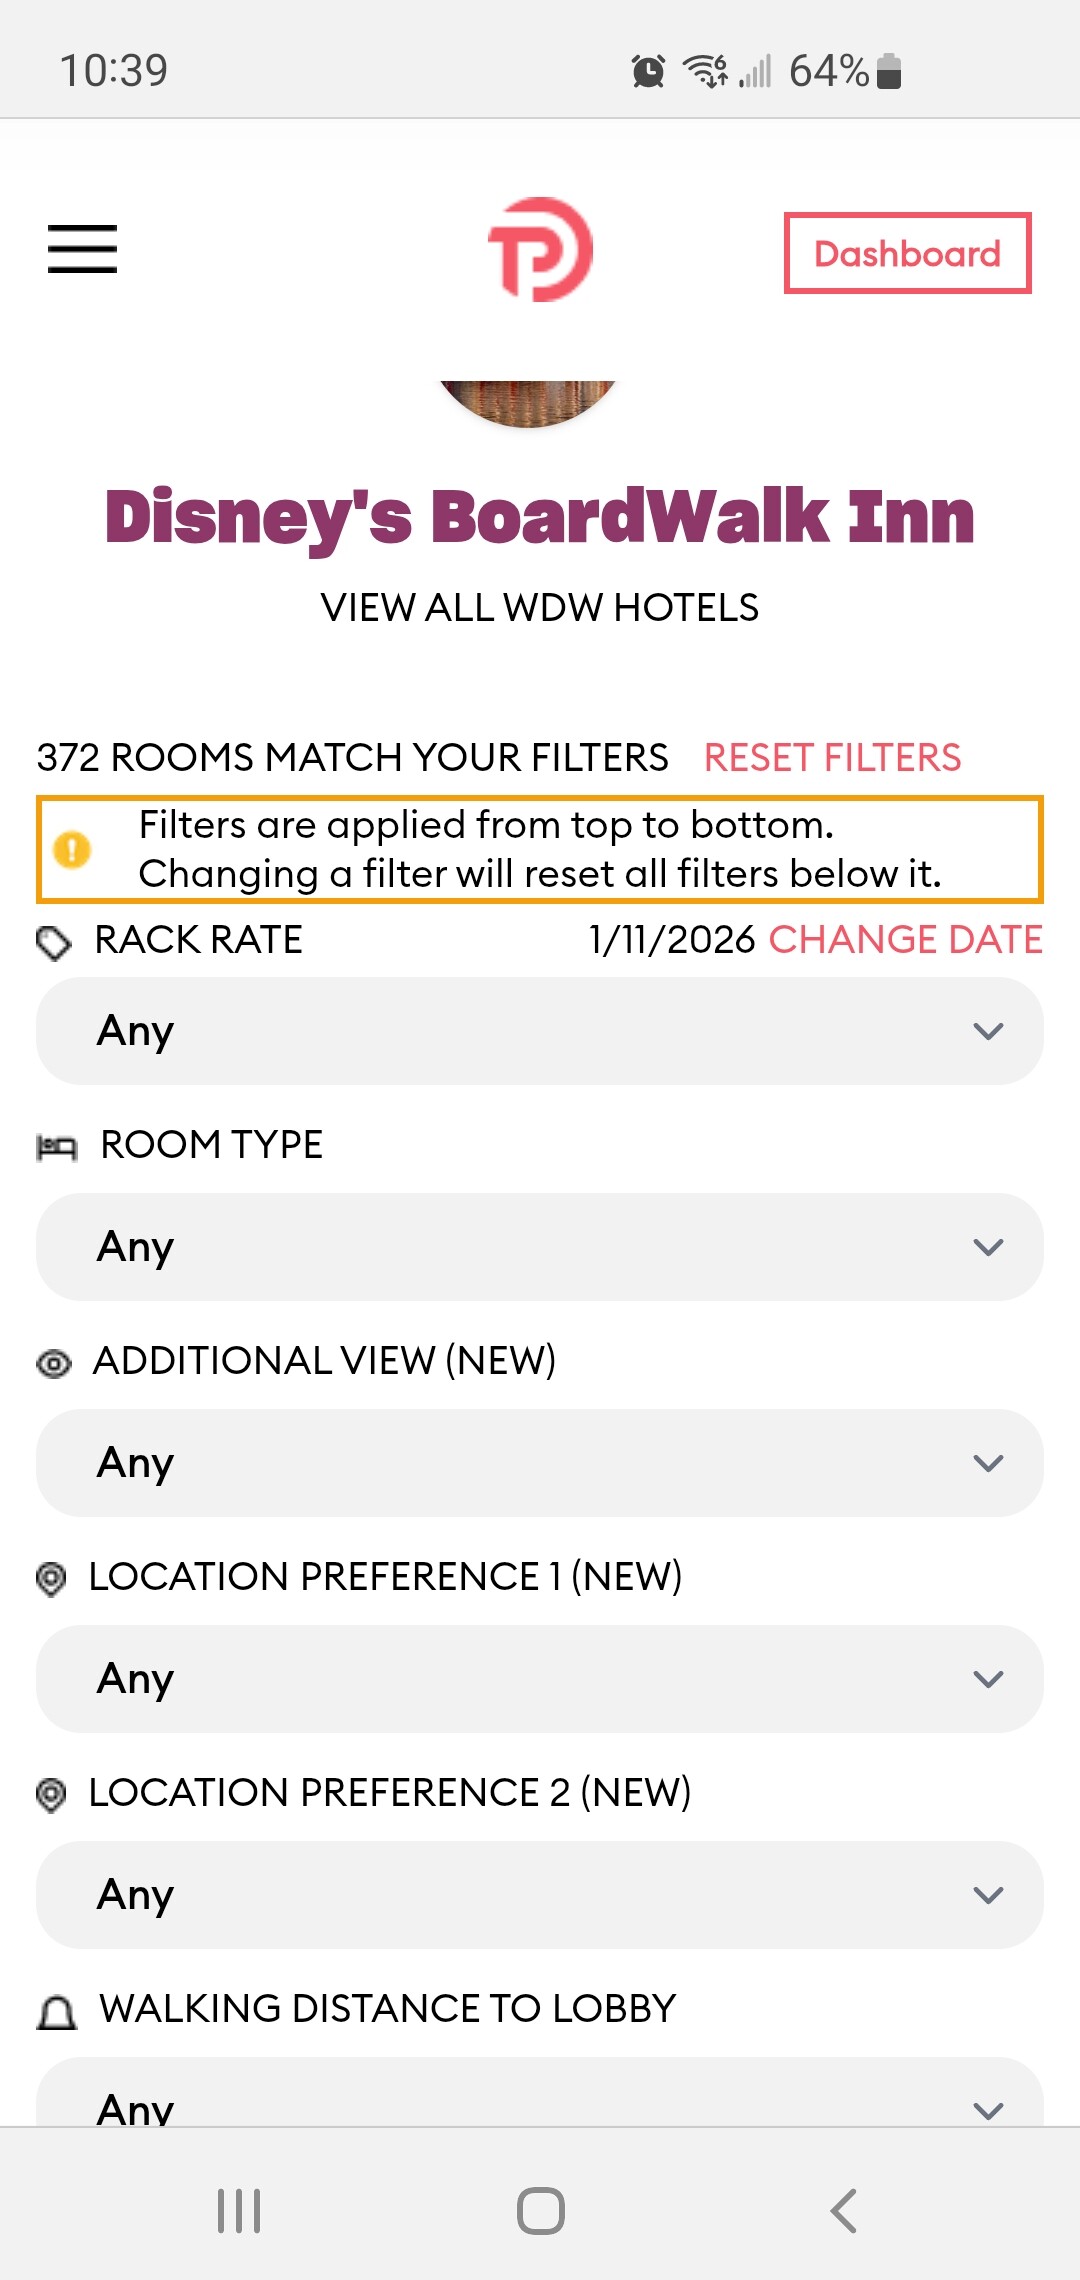The height and width of the screenshot is (2280, 1080).
Task: Open the Dashboard button
Action: click(907, 253)
